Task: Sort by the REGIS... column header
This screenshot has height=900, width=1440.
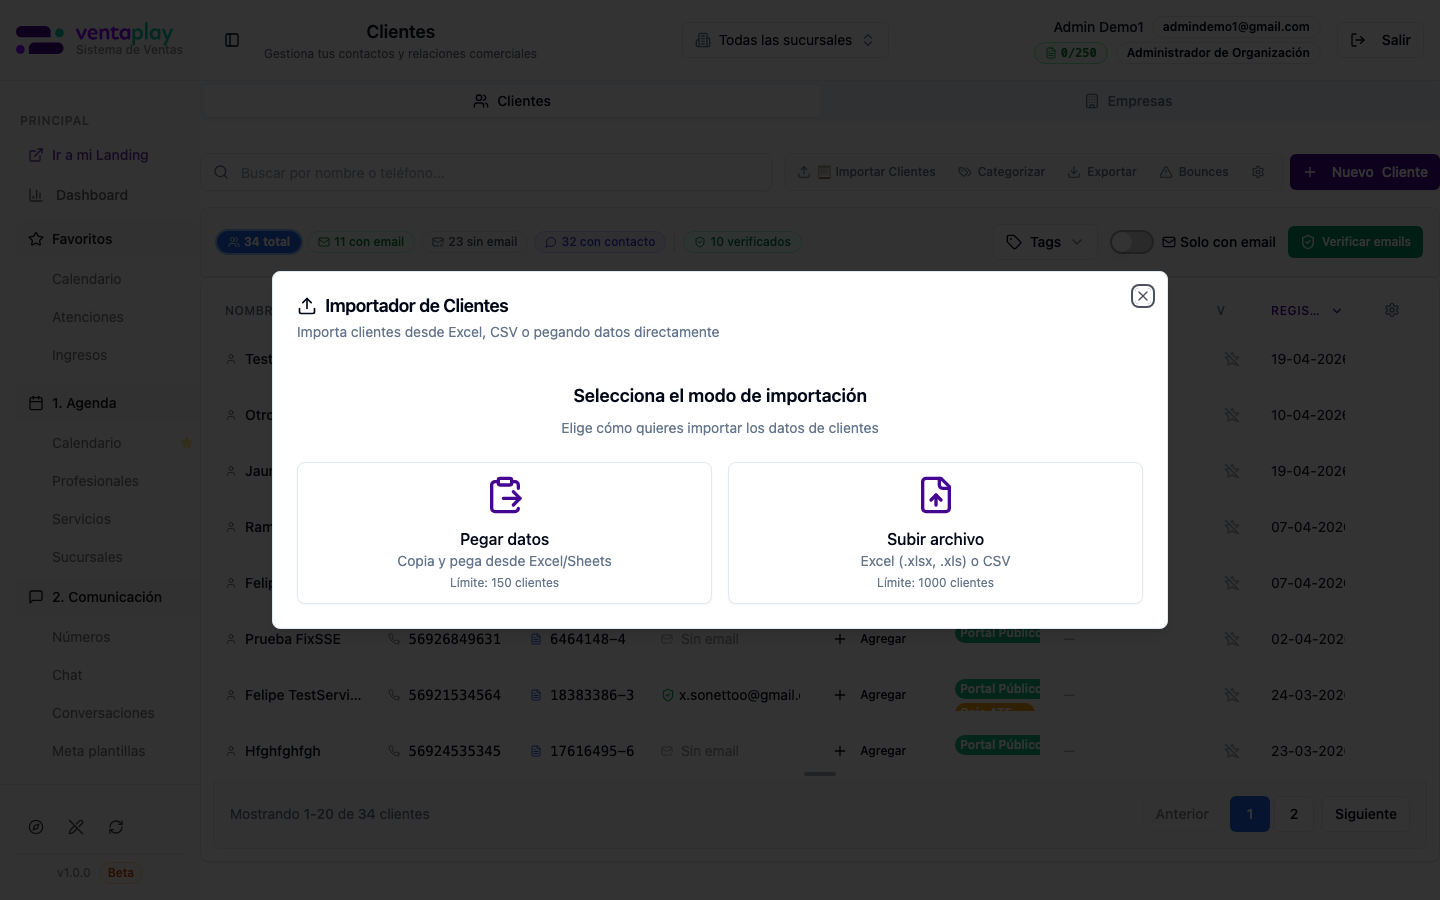Action: click(1306, 311)
